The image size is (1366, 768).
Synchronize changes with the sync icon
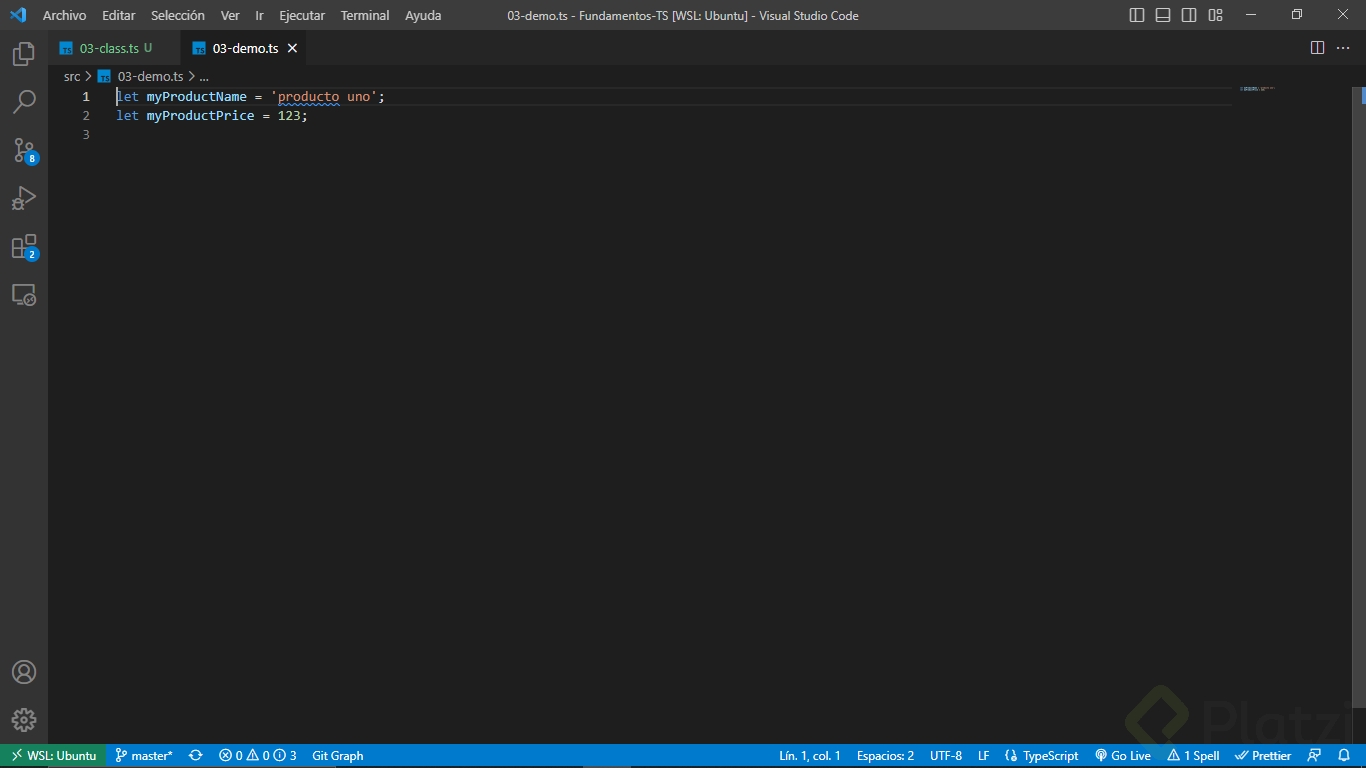tap(196, 756)
